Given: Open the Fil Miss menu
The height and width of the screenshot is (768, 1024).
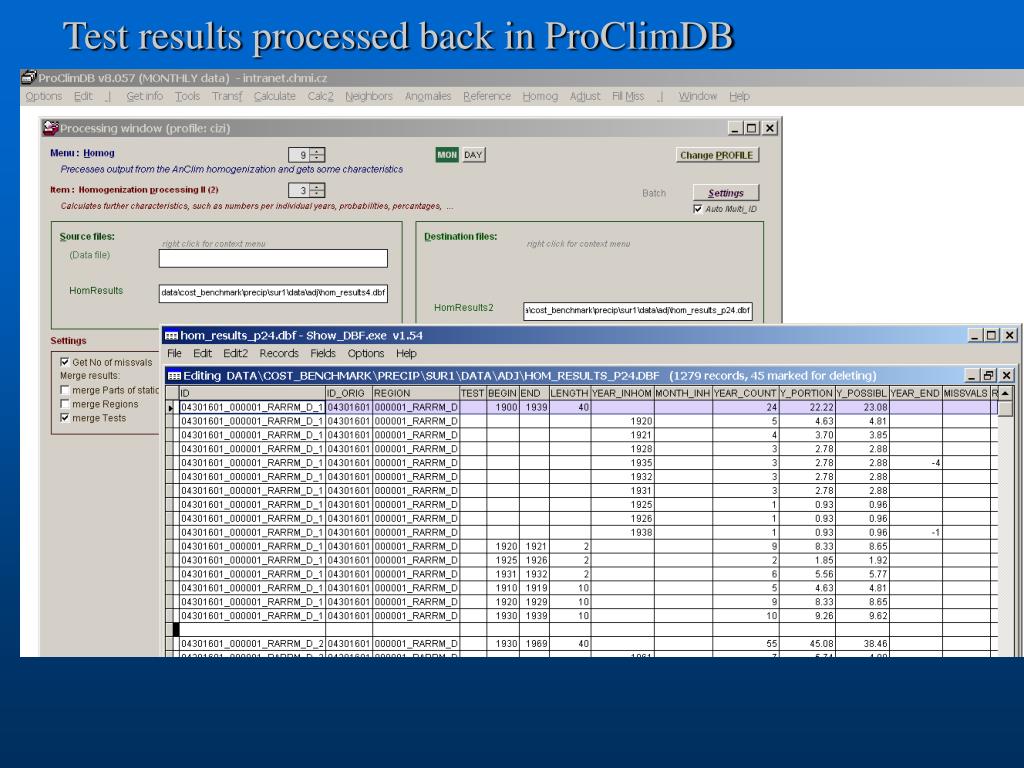Looking at the screenshot, I should [628, 96].
